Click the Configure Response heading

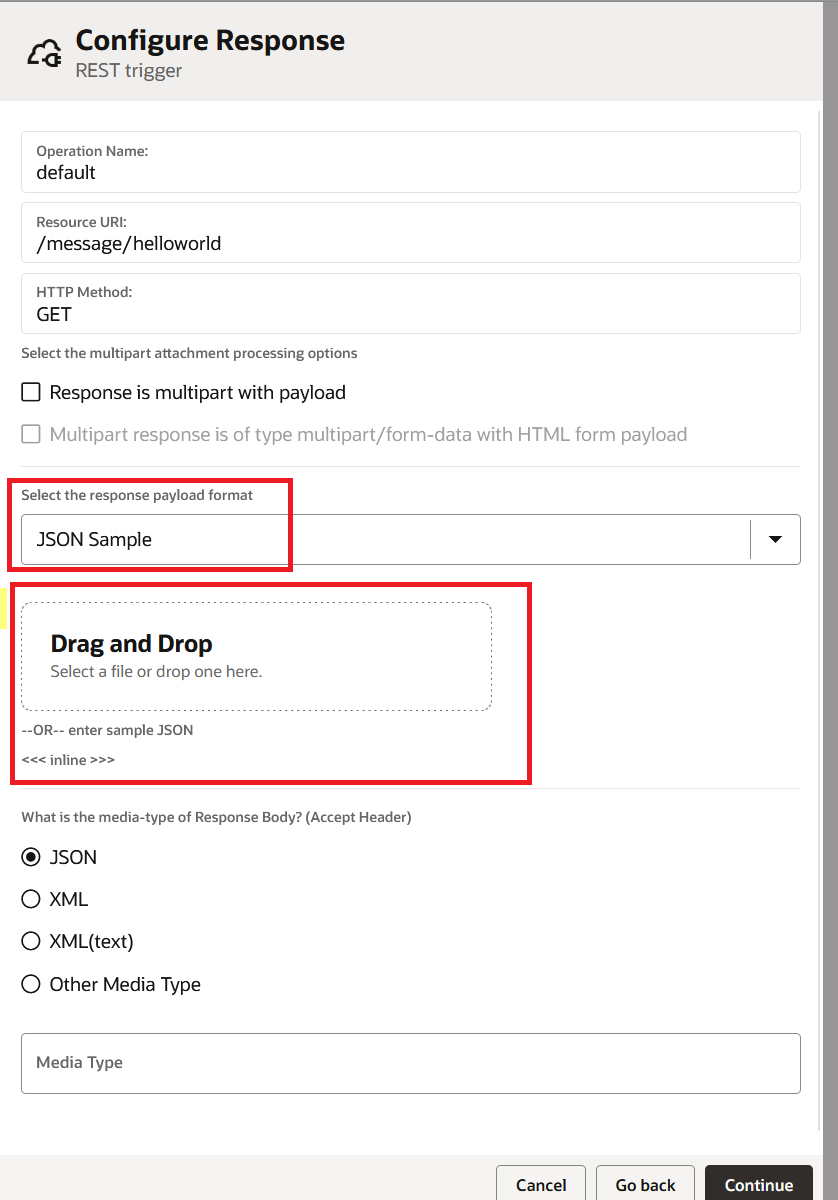pos(210,41)
